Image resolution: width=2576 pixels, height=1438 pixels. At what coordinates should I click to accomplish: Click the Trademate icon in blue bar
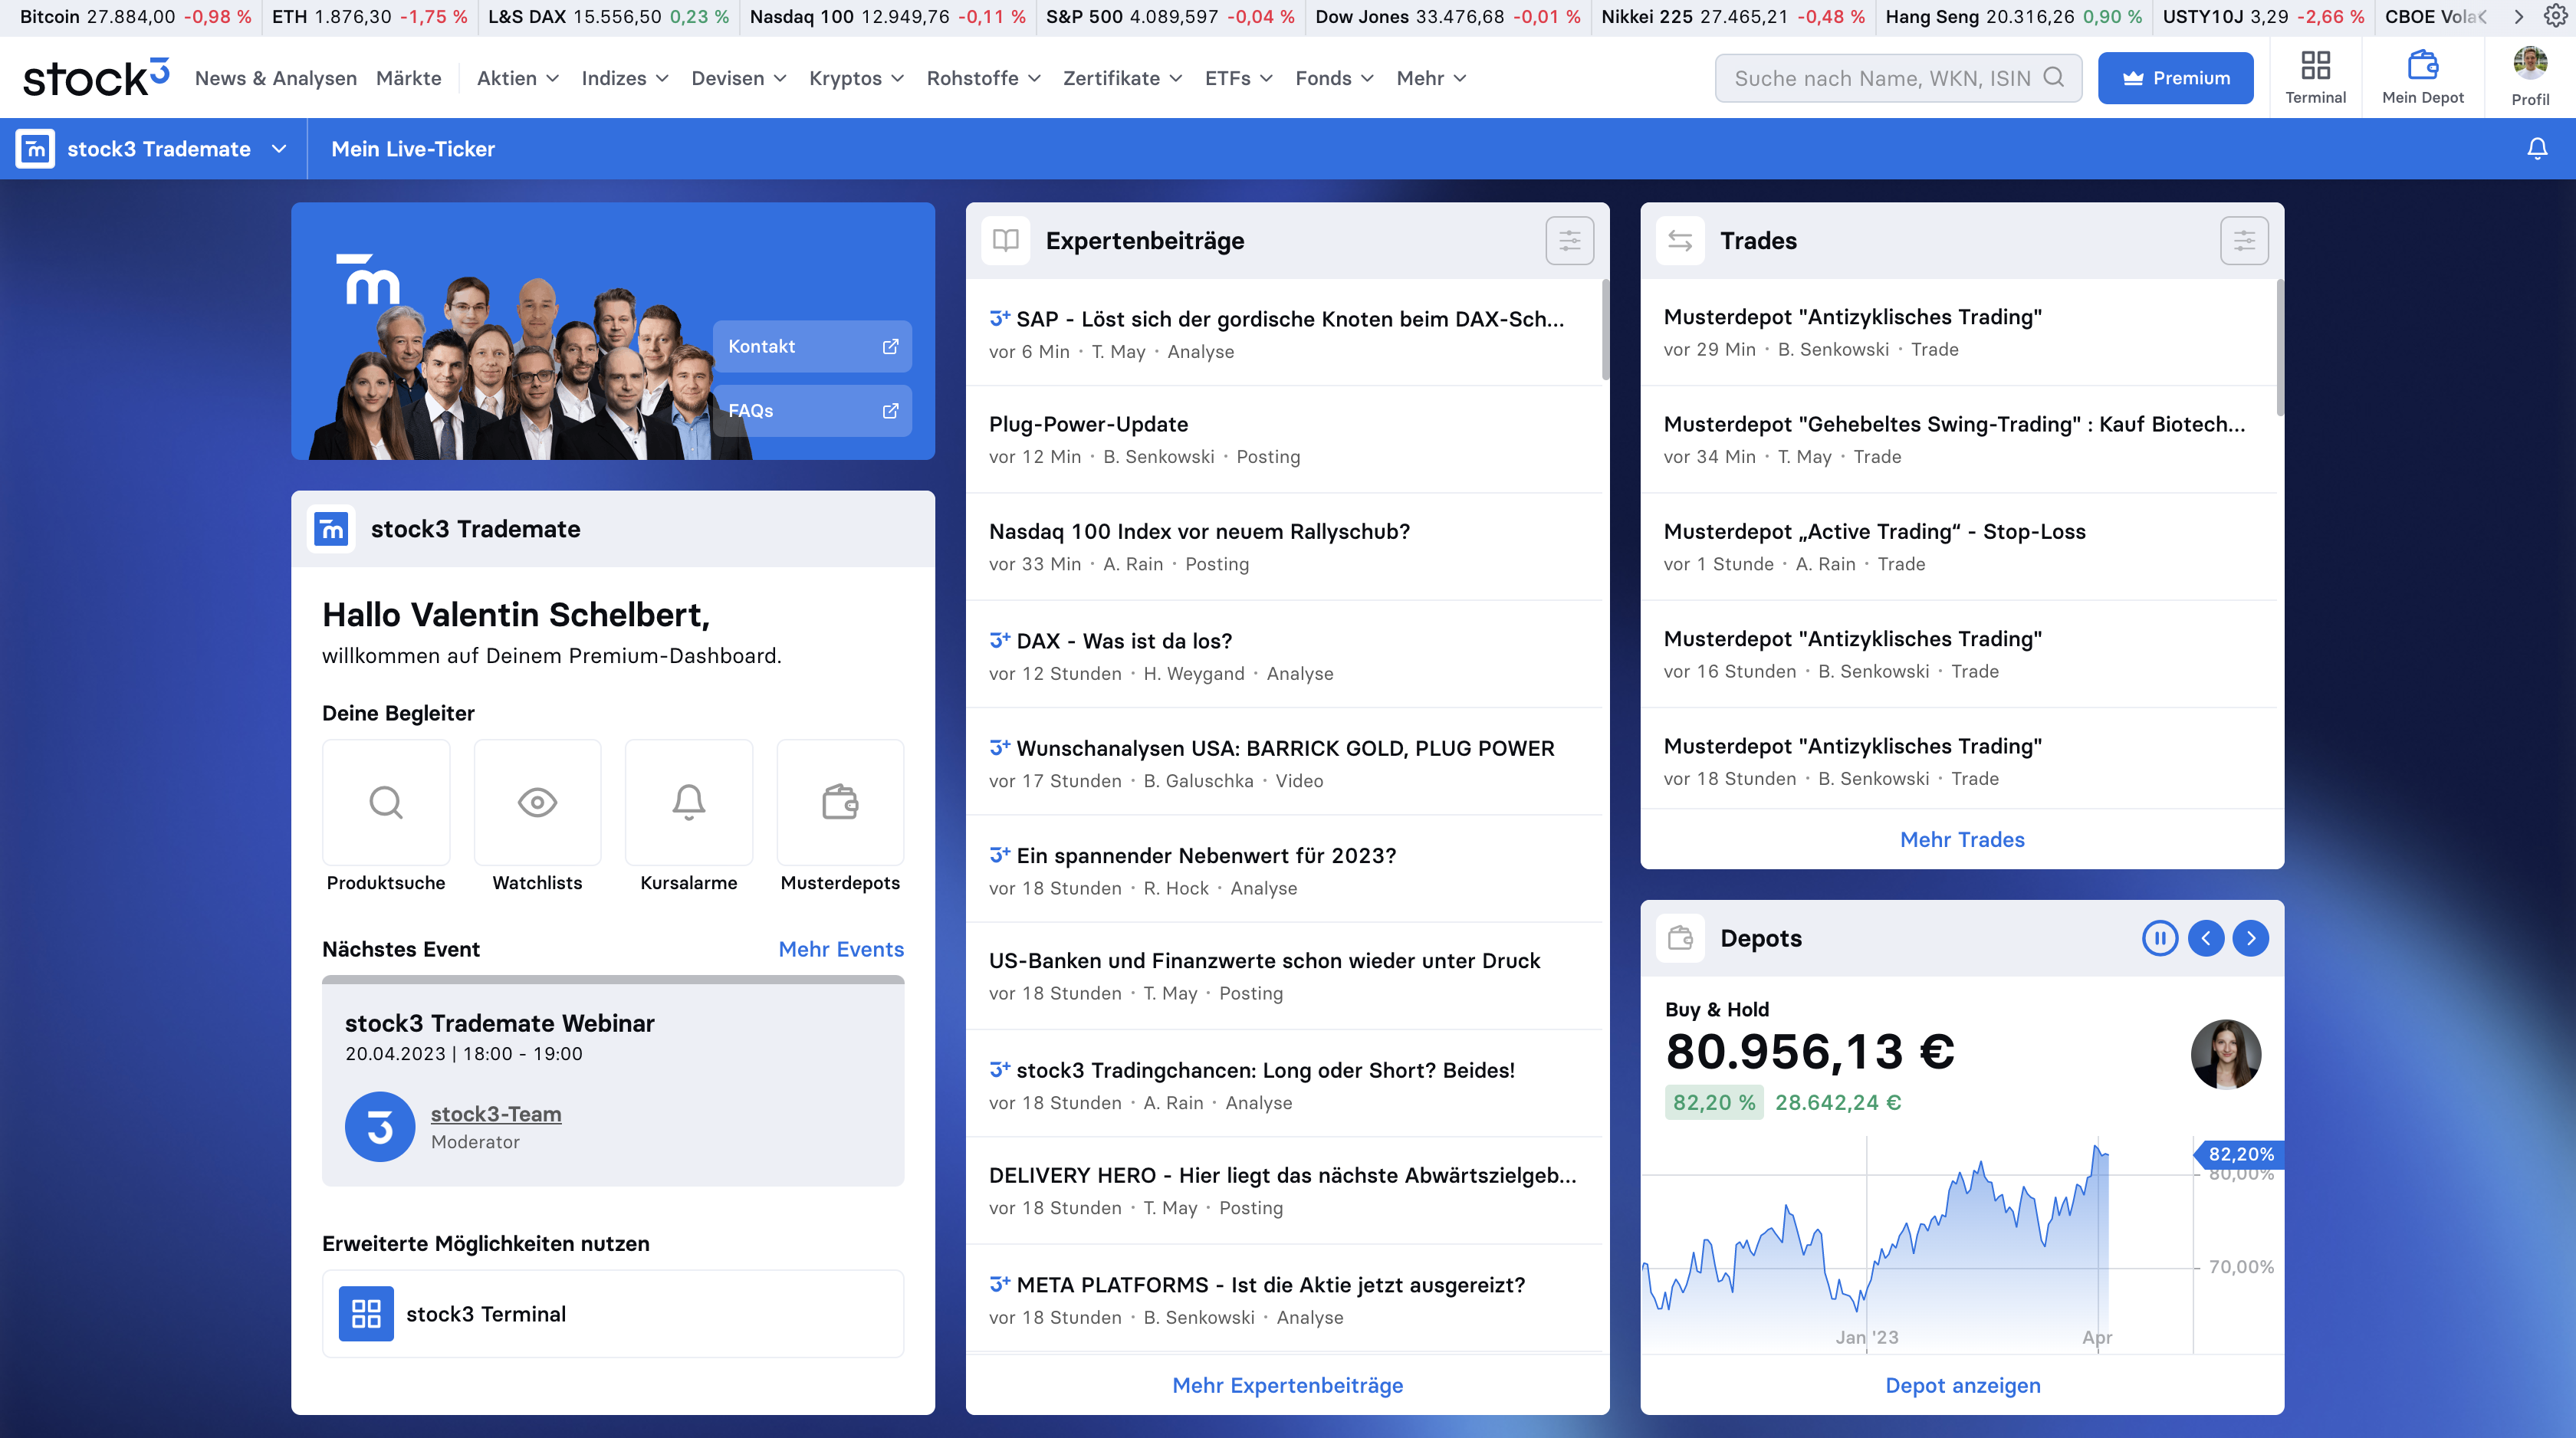35,149
